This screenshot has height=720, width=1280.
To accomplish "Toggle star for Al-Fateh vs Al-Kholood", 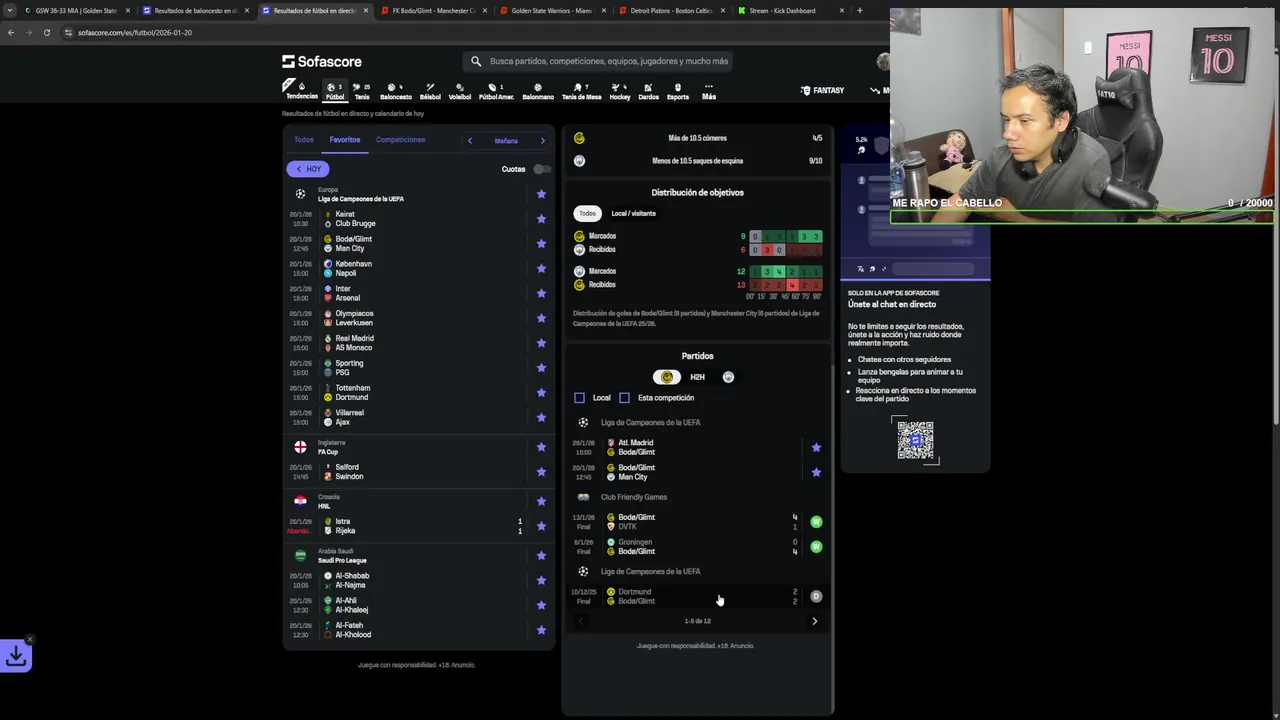I will 541,630.
